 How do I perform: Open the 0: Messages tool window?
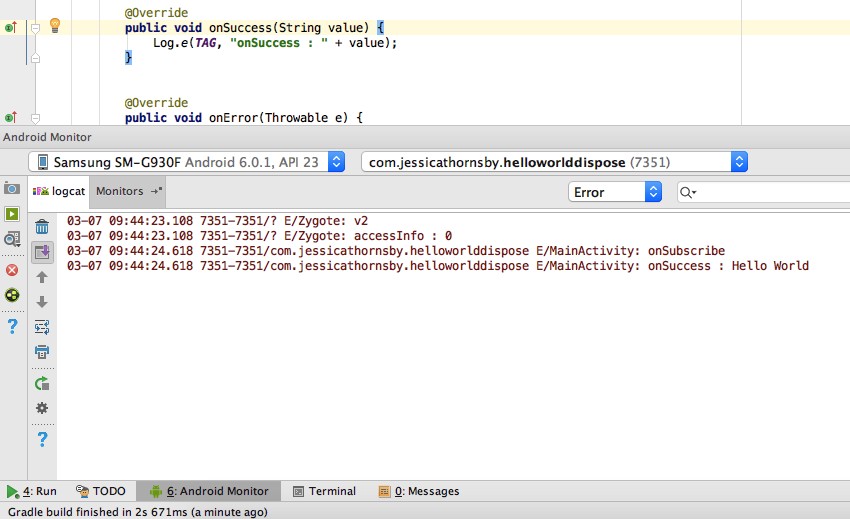click(418, 491)
